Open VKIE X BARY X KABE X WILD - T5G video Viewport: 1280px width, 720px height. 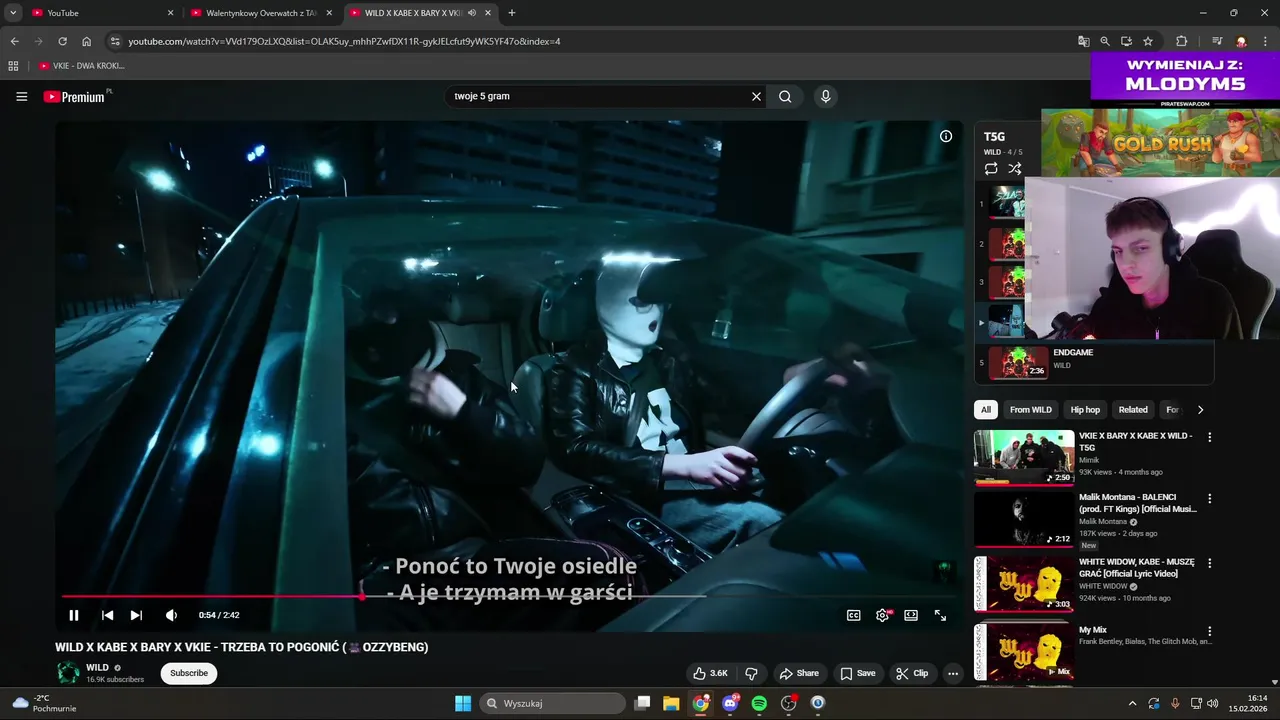pyautogui.click(x=1135, y=442)
